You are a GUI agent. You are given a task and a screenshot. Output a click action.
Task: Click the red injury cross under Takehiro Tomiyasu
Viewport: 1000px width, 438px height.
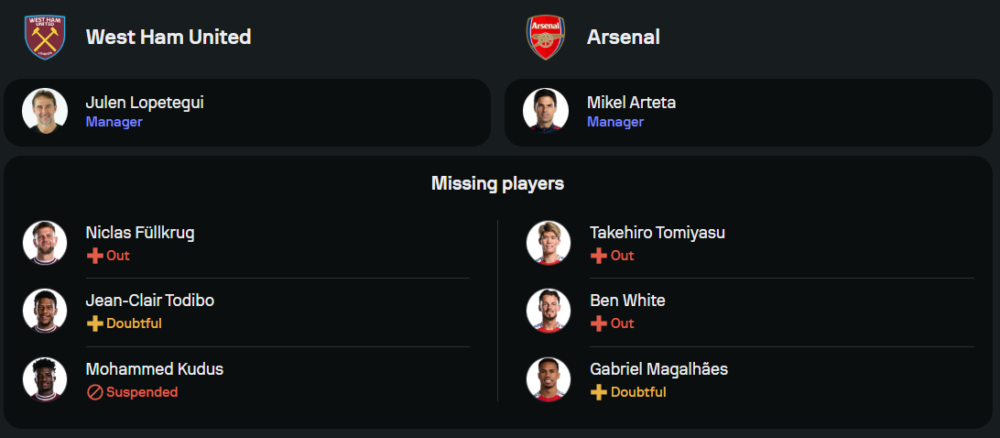[598, 256]
